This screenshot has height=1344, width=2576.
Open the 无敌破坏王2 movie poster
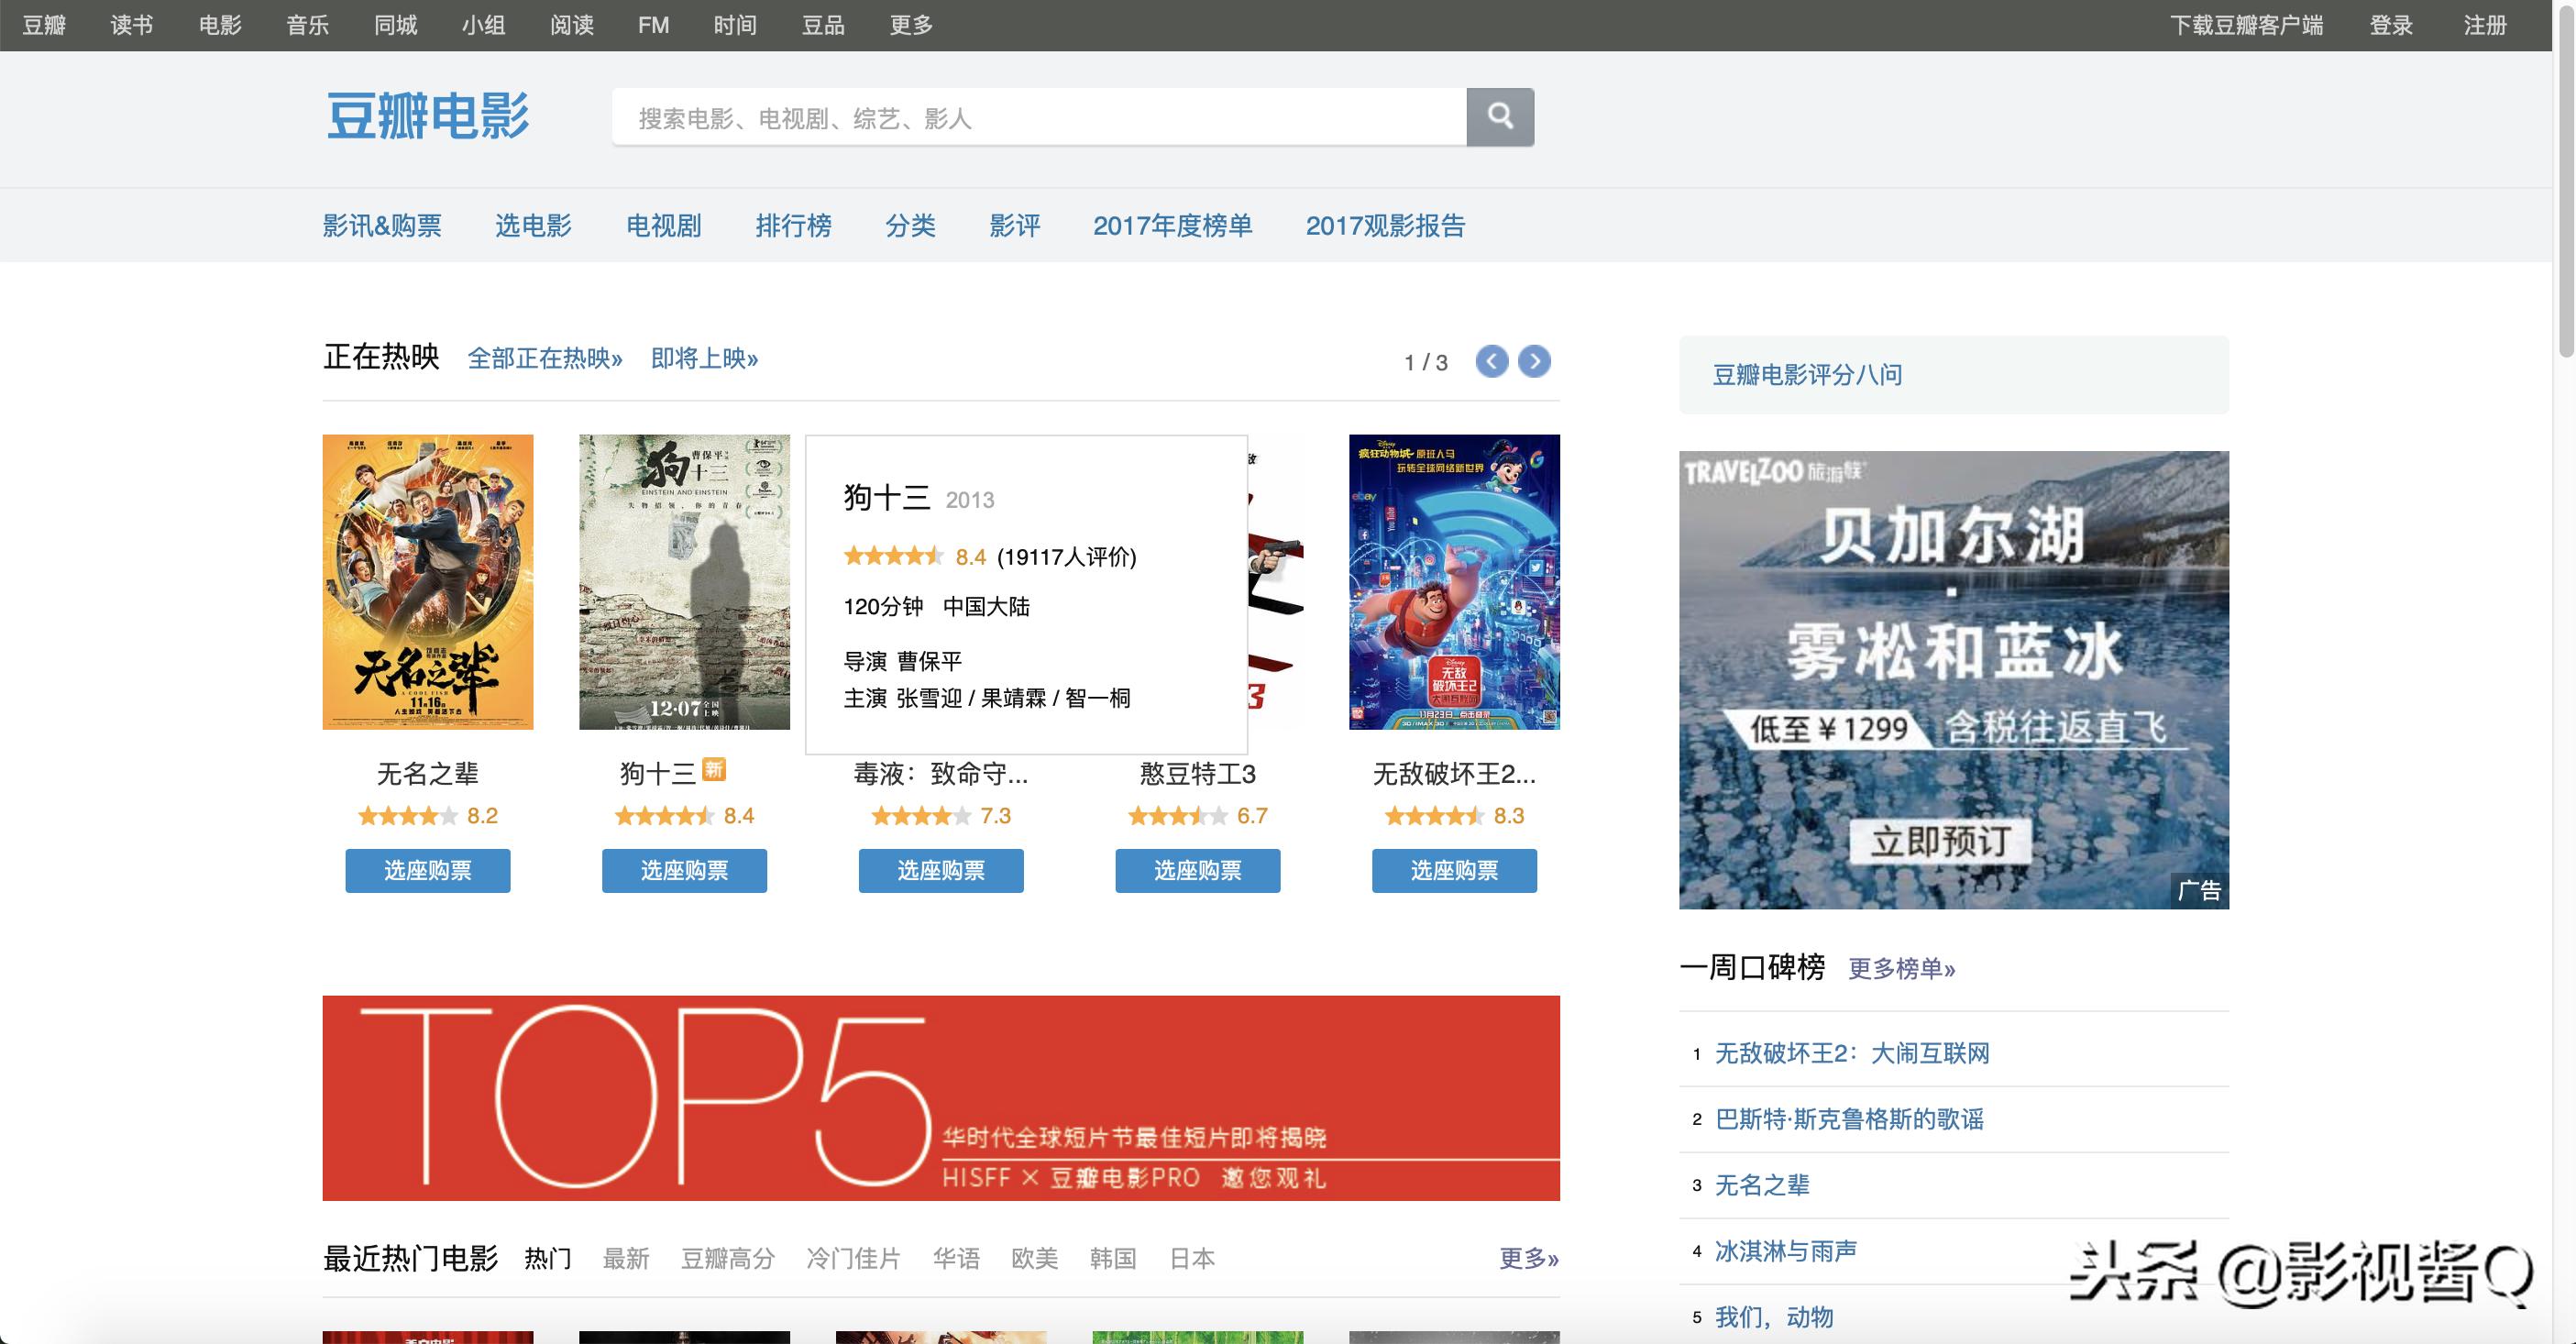pyautogui.click(x=1454, y=581)
